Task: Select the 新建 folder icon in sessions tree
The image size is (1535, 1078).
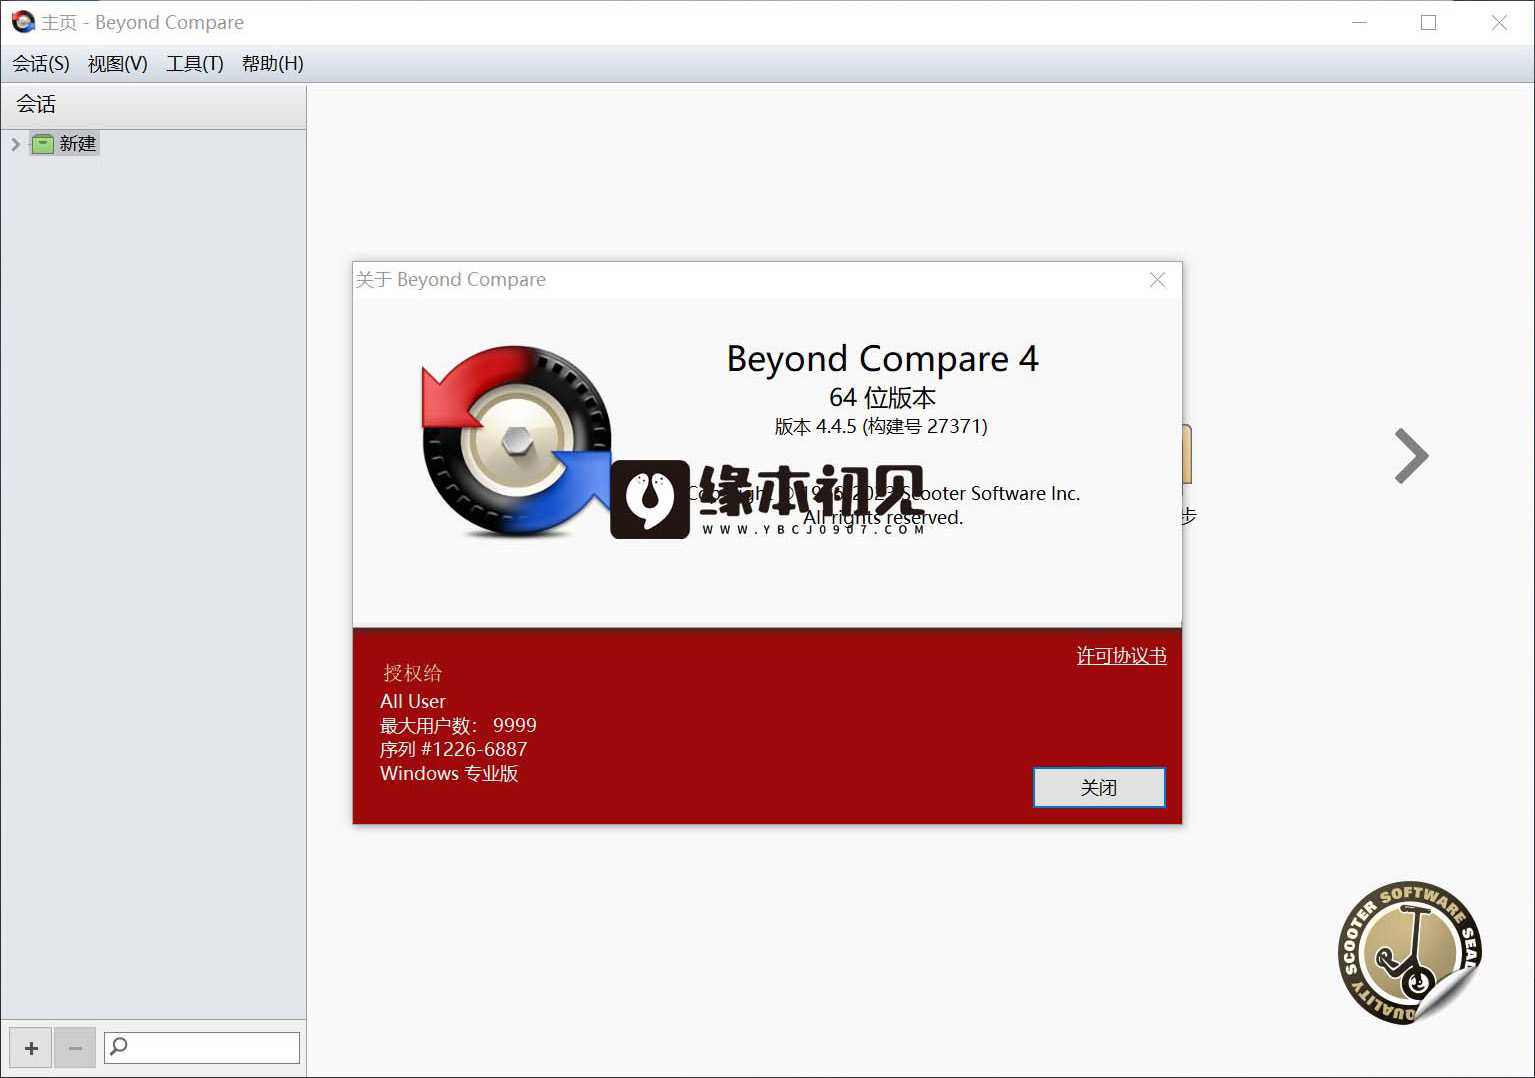Action: [42, 144]
